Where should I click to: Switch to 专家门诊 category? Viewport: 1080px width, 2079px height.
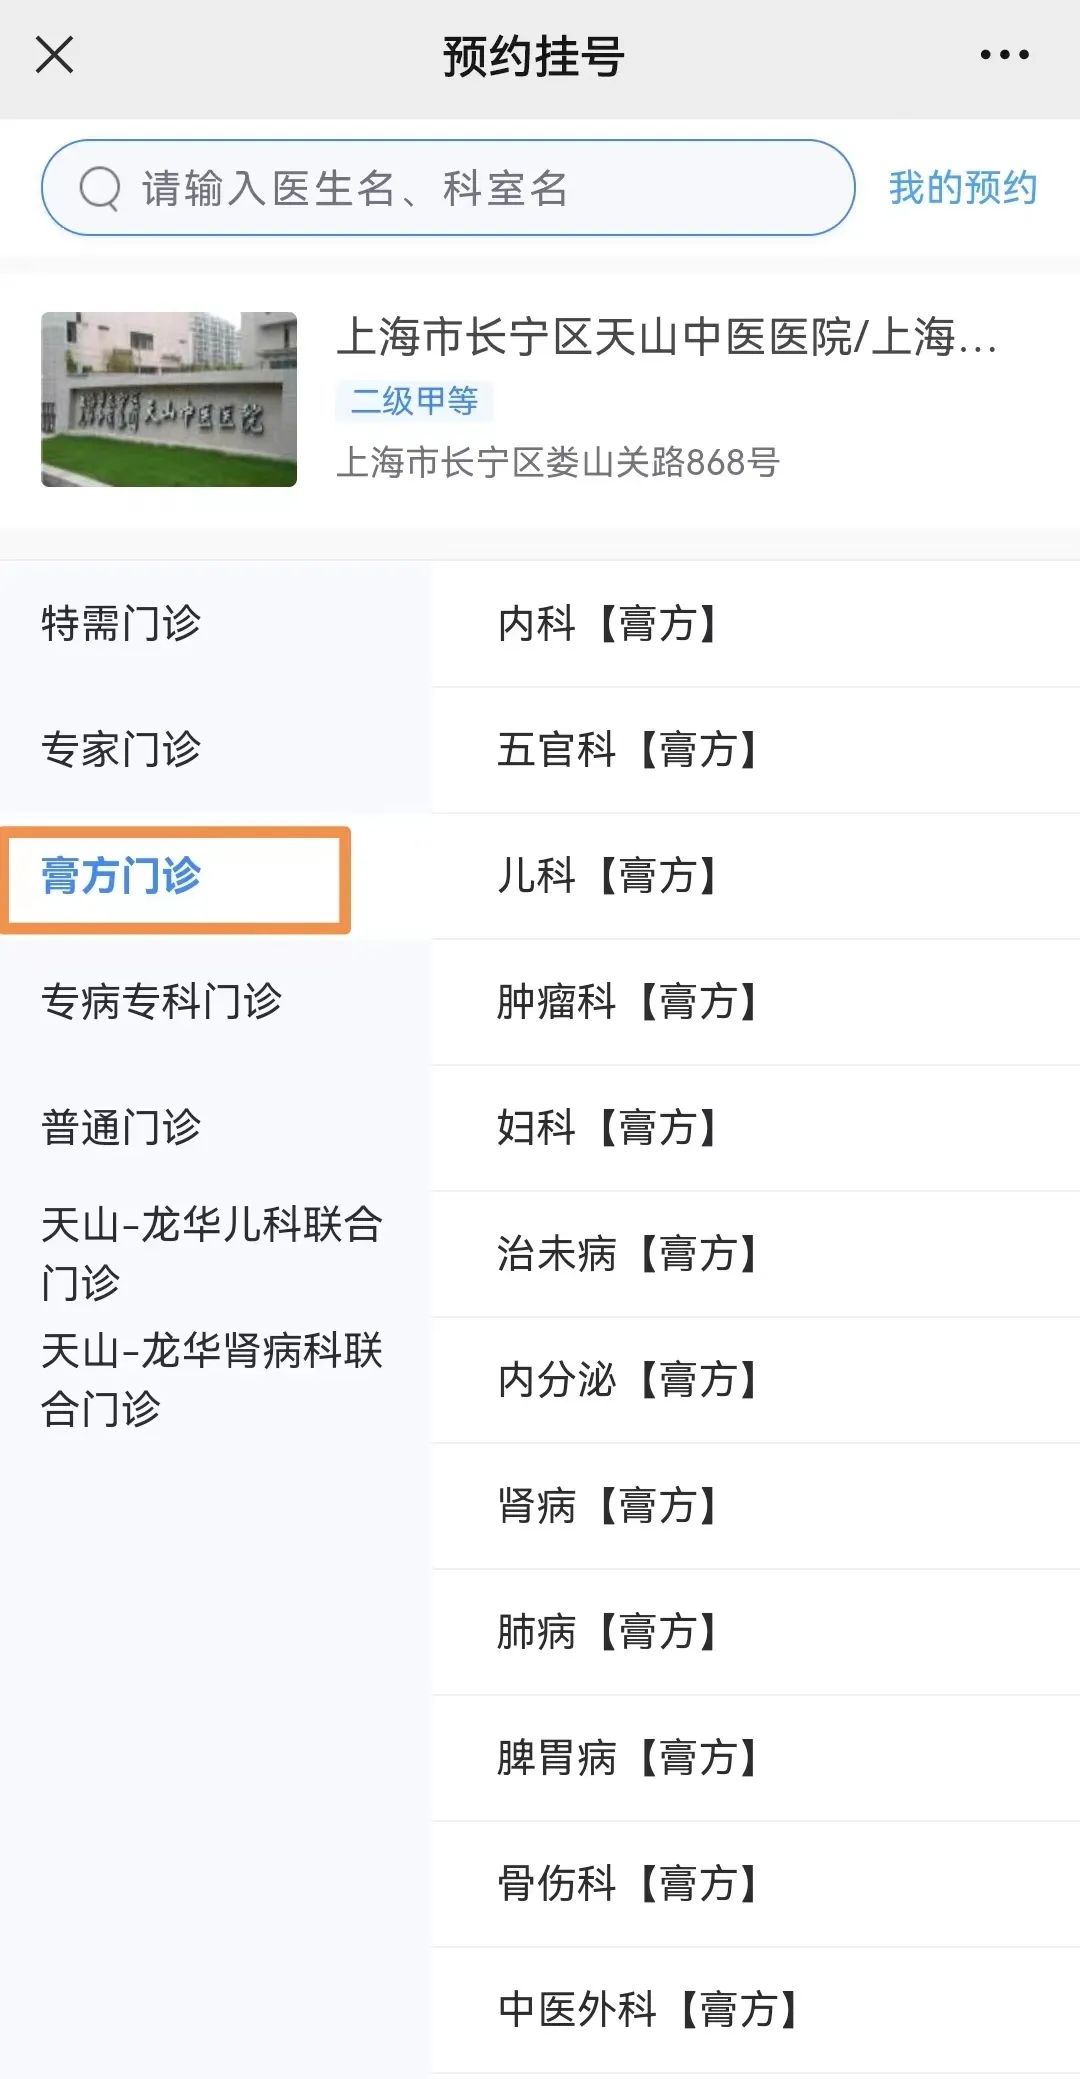[124, 748]
